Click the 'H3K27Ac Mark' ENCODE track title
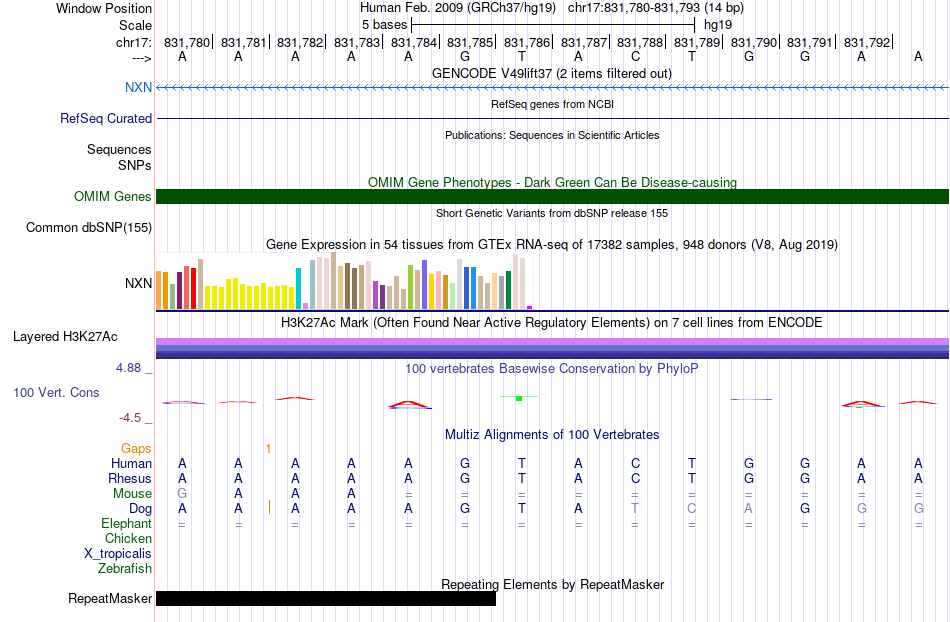 (552, 322)
